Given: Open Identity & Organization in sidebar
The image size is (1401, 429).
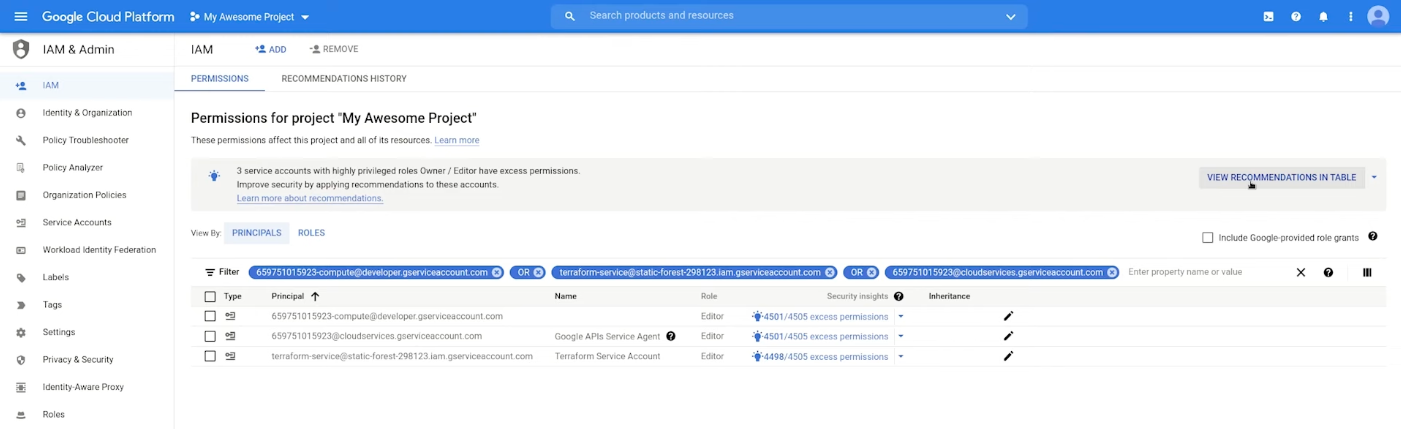Looking at the screenshot, I should (87, 113).
